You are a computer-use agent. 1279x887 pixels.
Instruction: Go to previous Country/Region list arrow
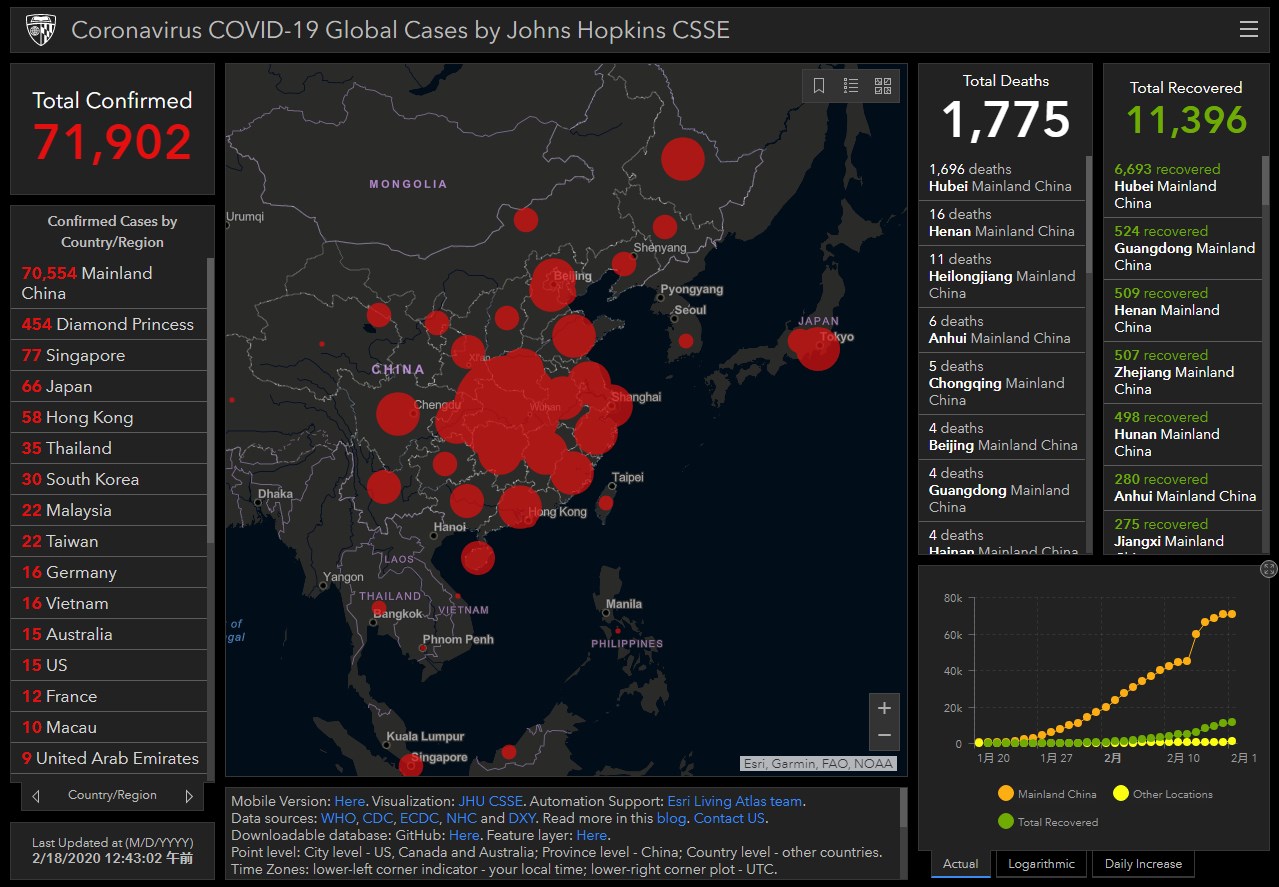point(37,796)
